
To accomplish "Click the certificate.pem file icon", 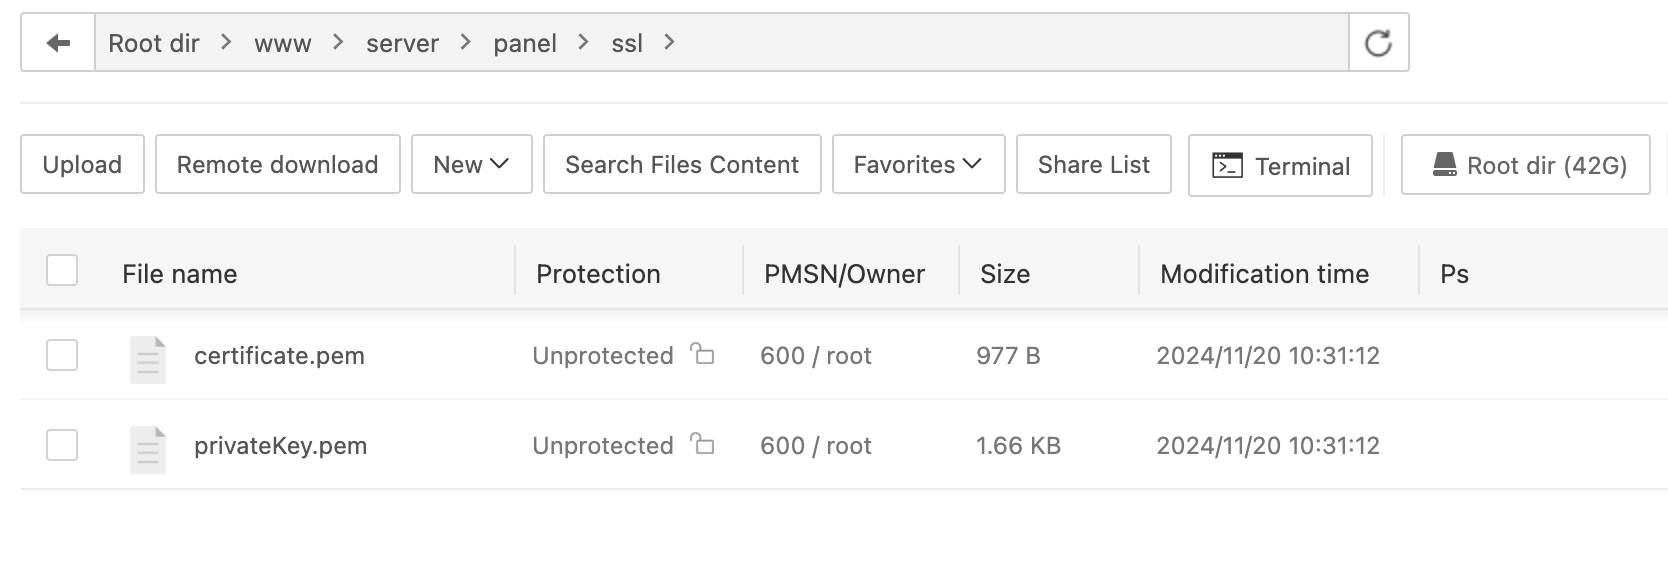I will click(x=148, y=359).
